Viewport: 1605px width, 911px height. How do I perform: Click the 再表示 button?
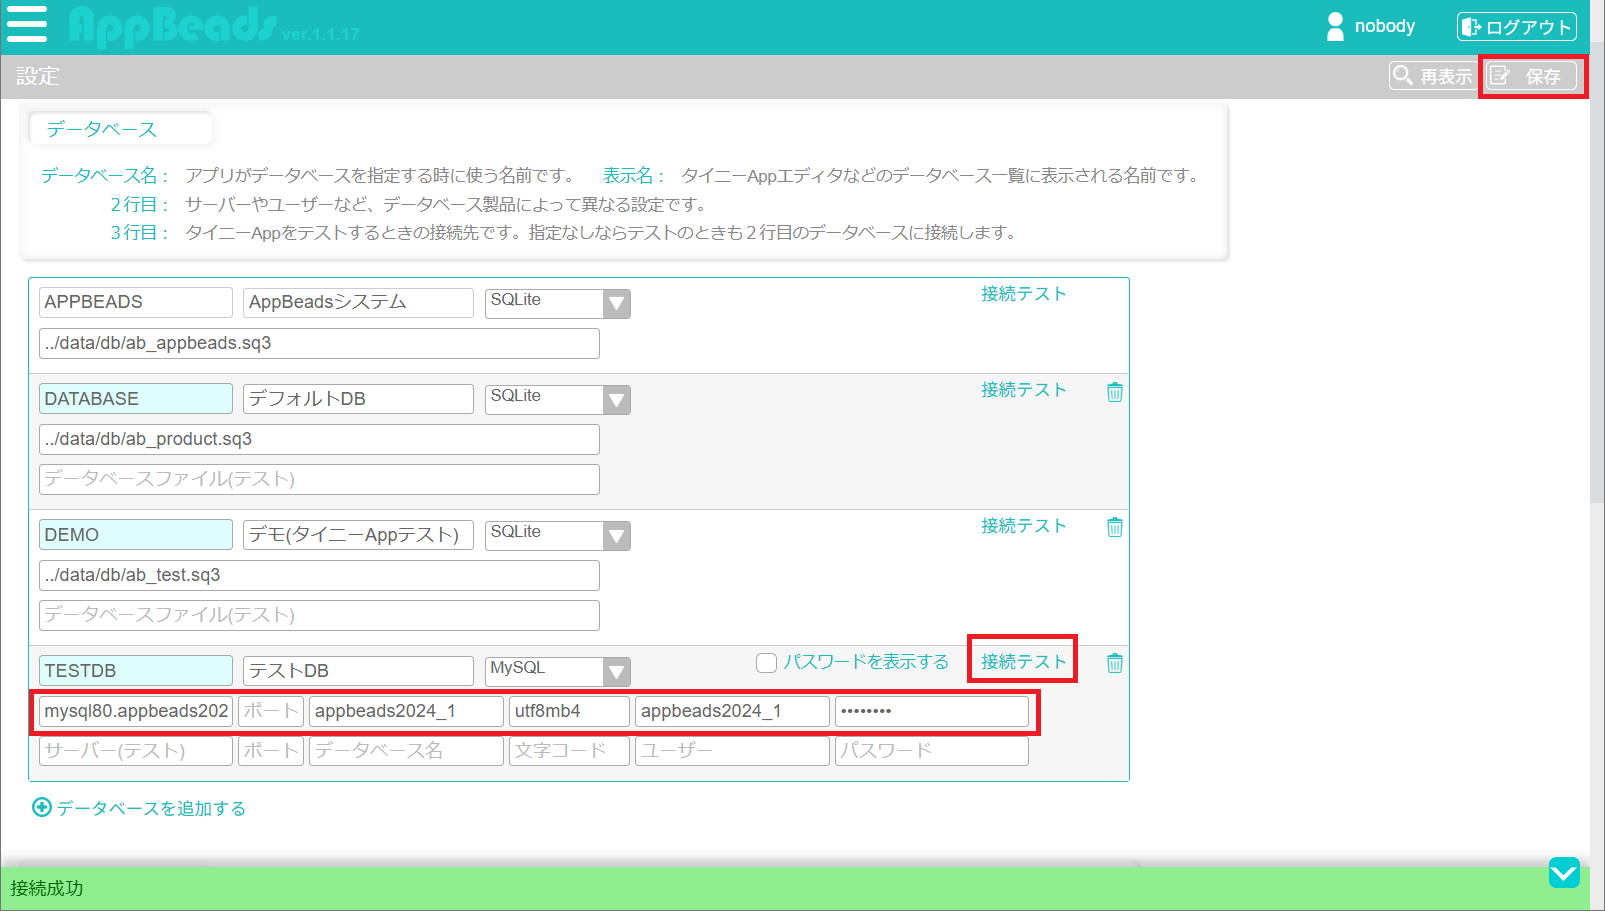coord(1431,76)
